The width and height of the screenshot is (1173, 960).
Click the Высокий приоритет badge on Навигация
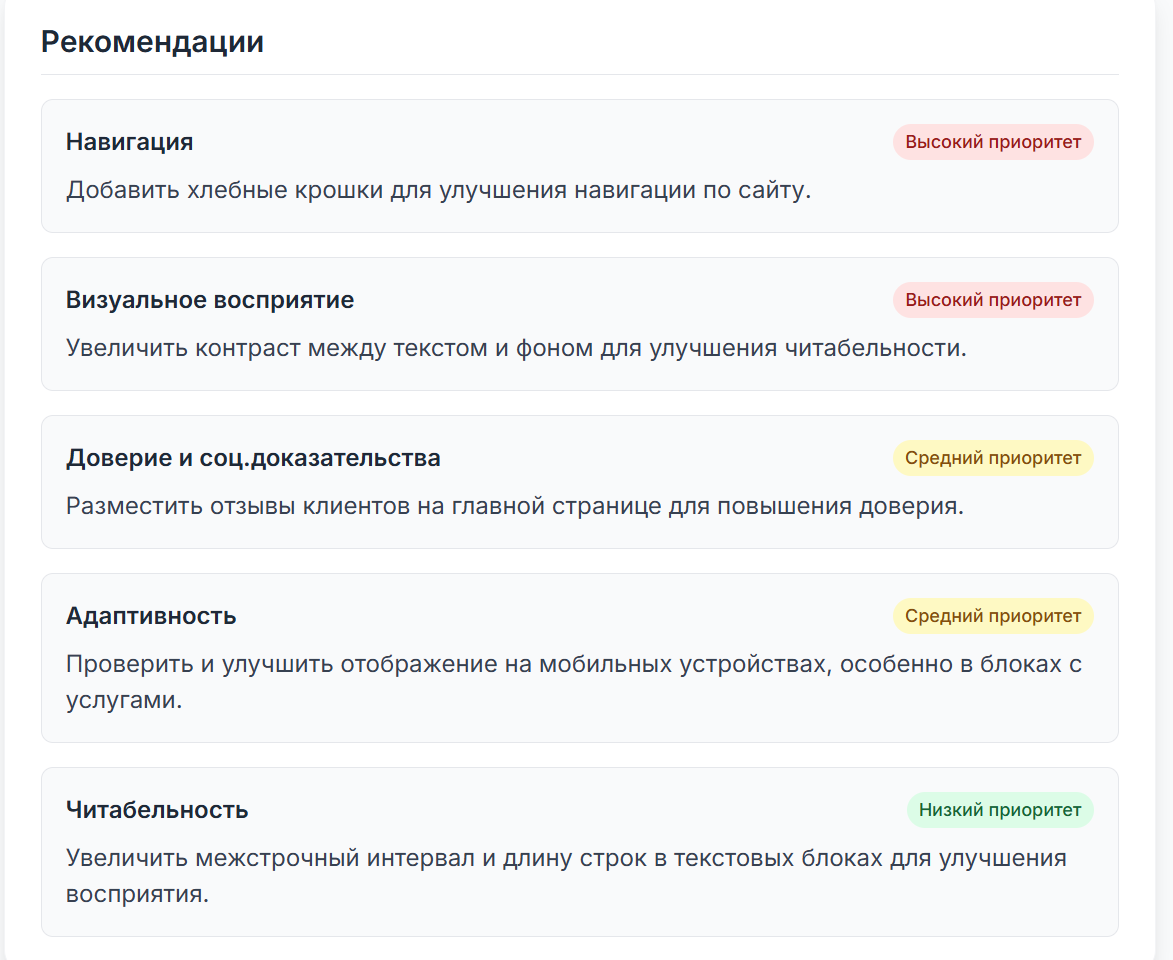(x=993, y=142)
